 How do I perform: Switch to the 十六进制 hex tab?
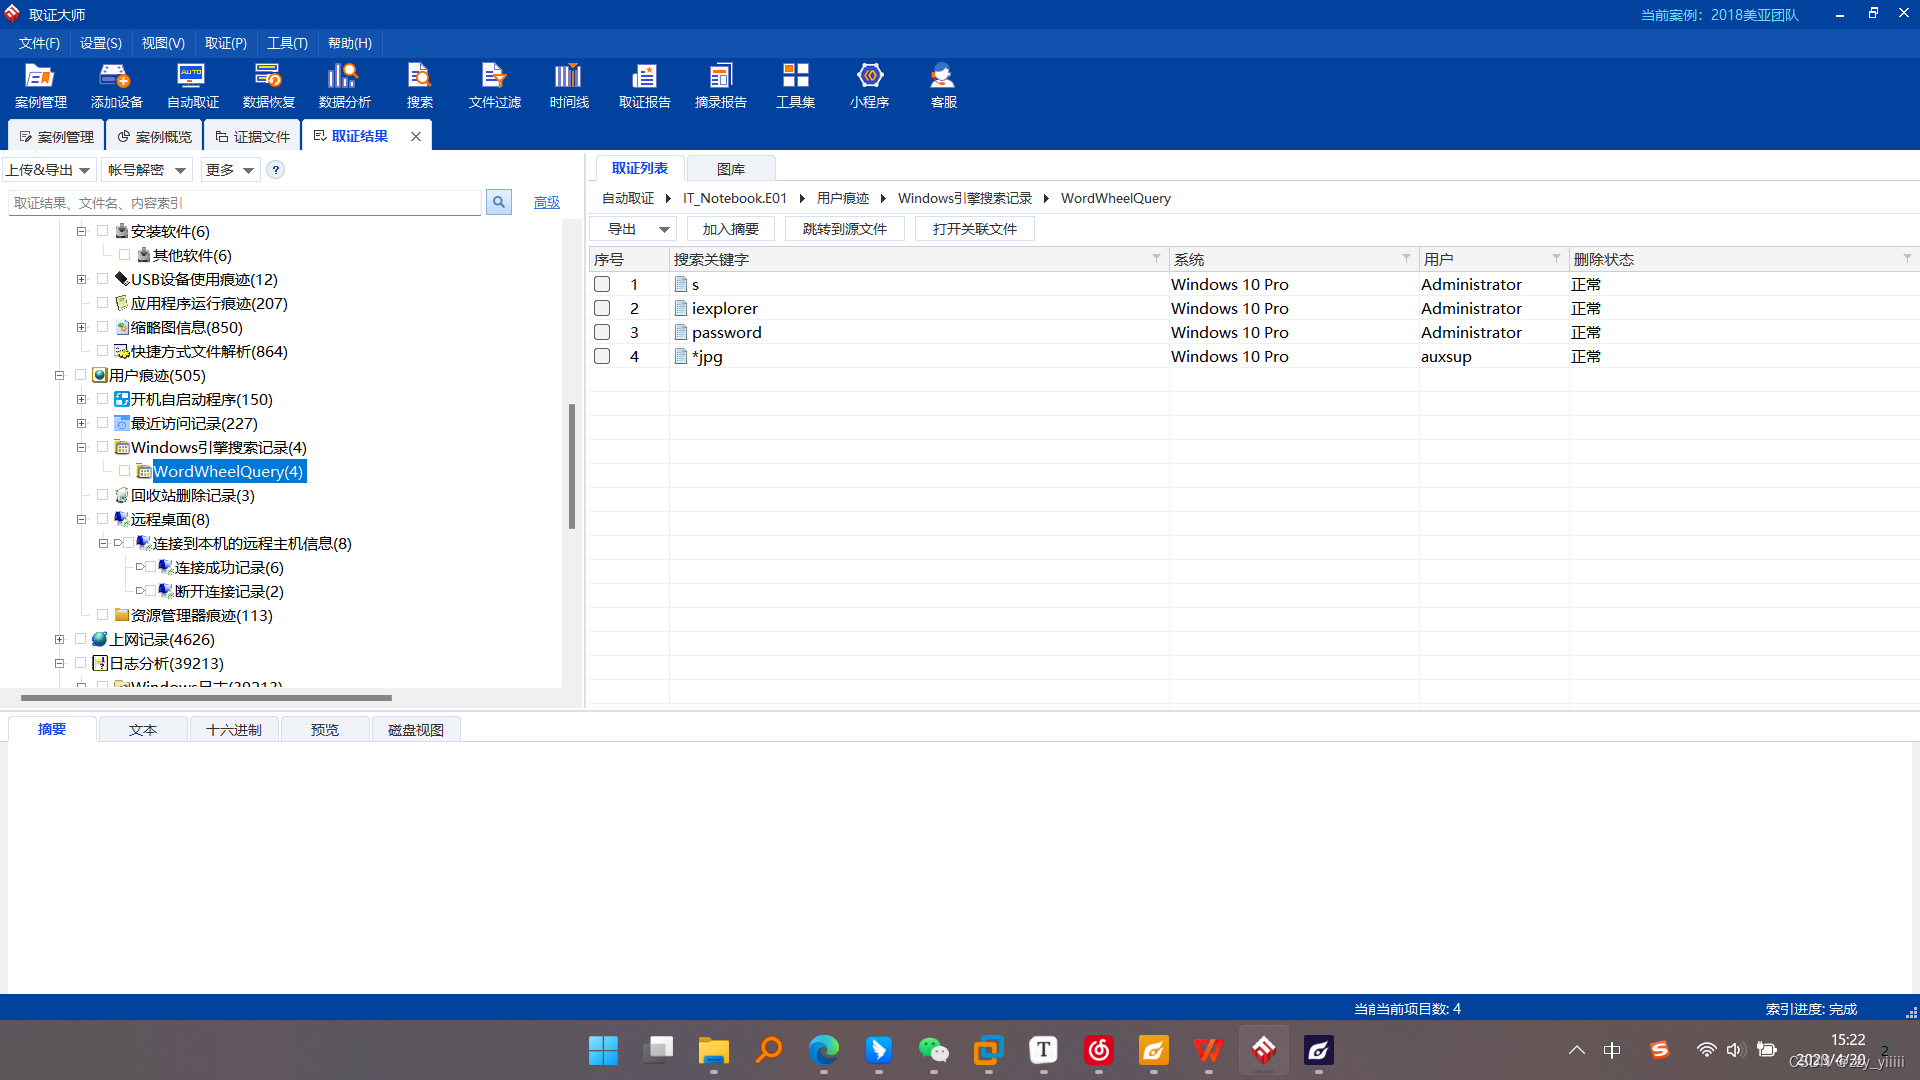pyautogui.click(x=233, y=730)
